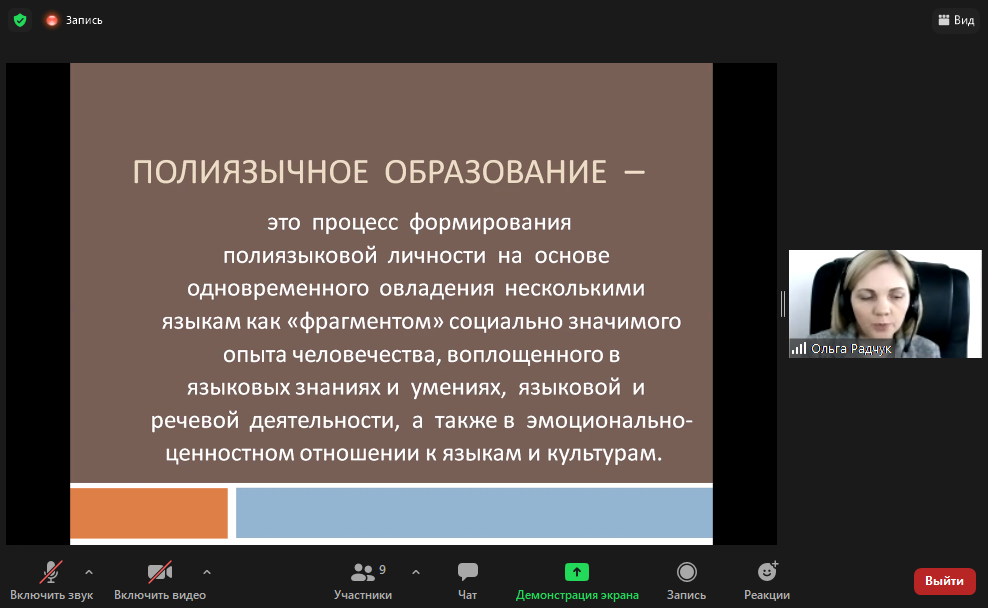The image size is (988, 608).
Task: Expand video options arrow beside camera
Action: (x=207, y=572)
